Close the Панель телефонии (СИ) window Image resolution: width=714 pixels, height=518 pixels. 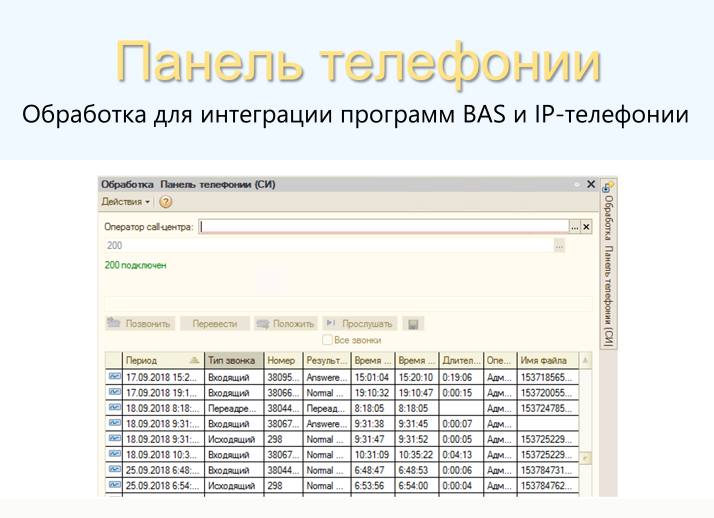point(591,184)
